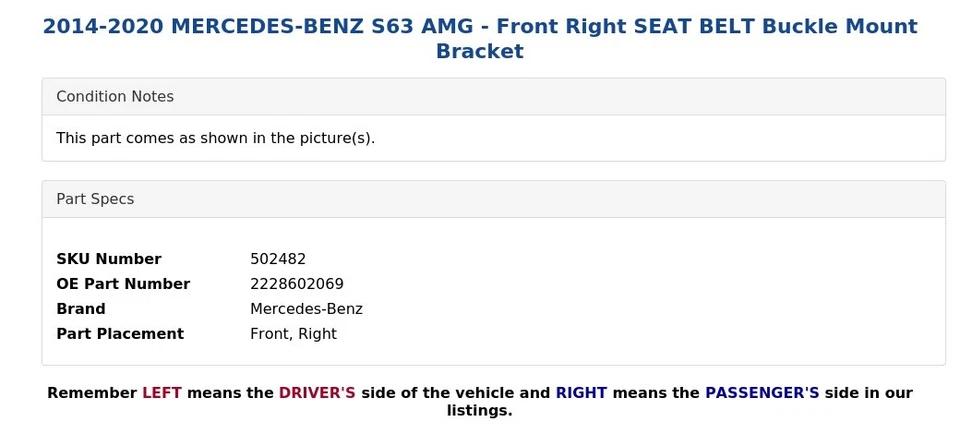Click the word "listings." ending the reminder
This screenshot has height=434, width=960.
click(479, 411)
